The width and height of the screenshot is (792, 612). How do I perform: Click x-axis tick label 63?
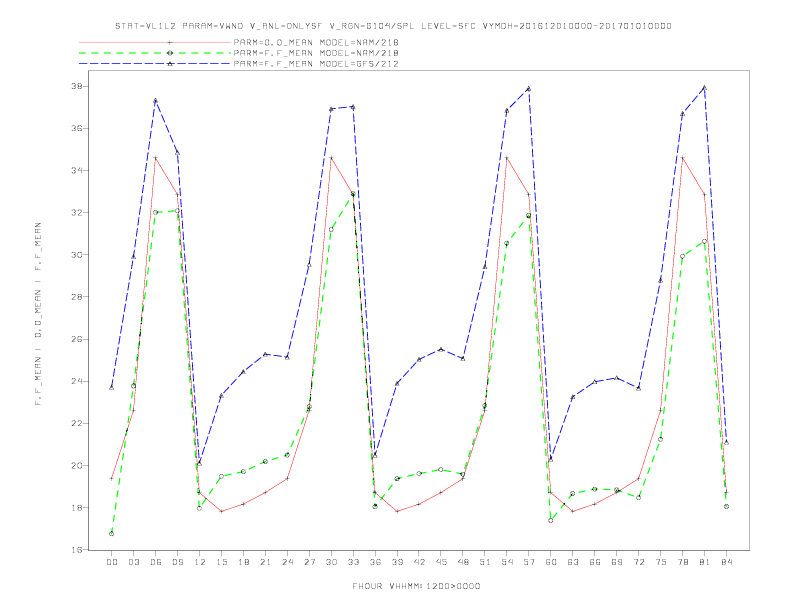pos(573,562)
